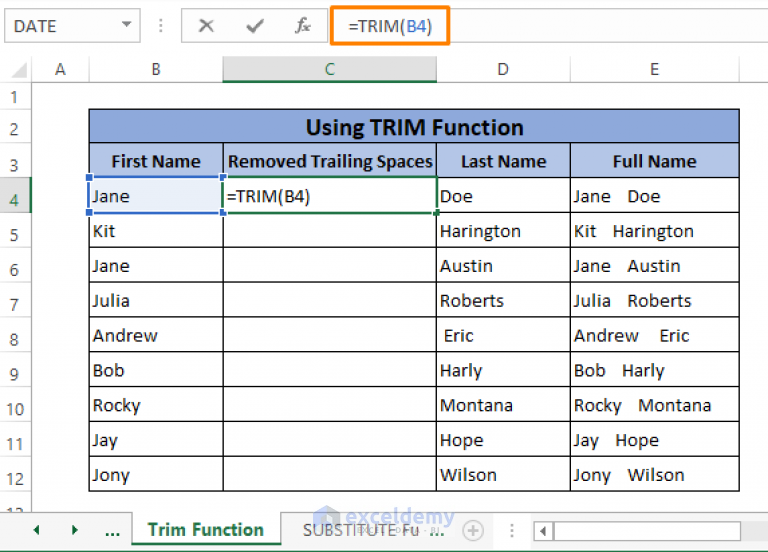Click the Last Name header cell
768x552 pixels.
(x=503, y=161)
